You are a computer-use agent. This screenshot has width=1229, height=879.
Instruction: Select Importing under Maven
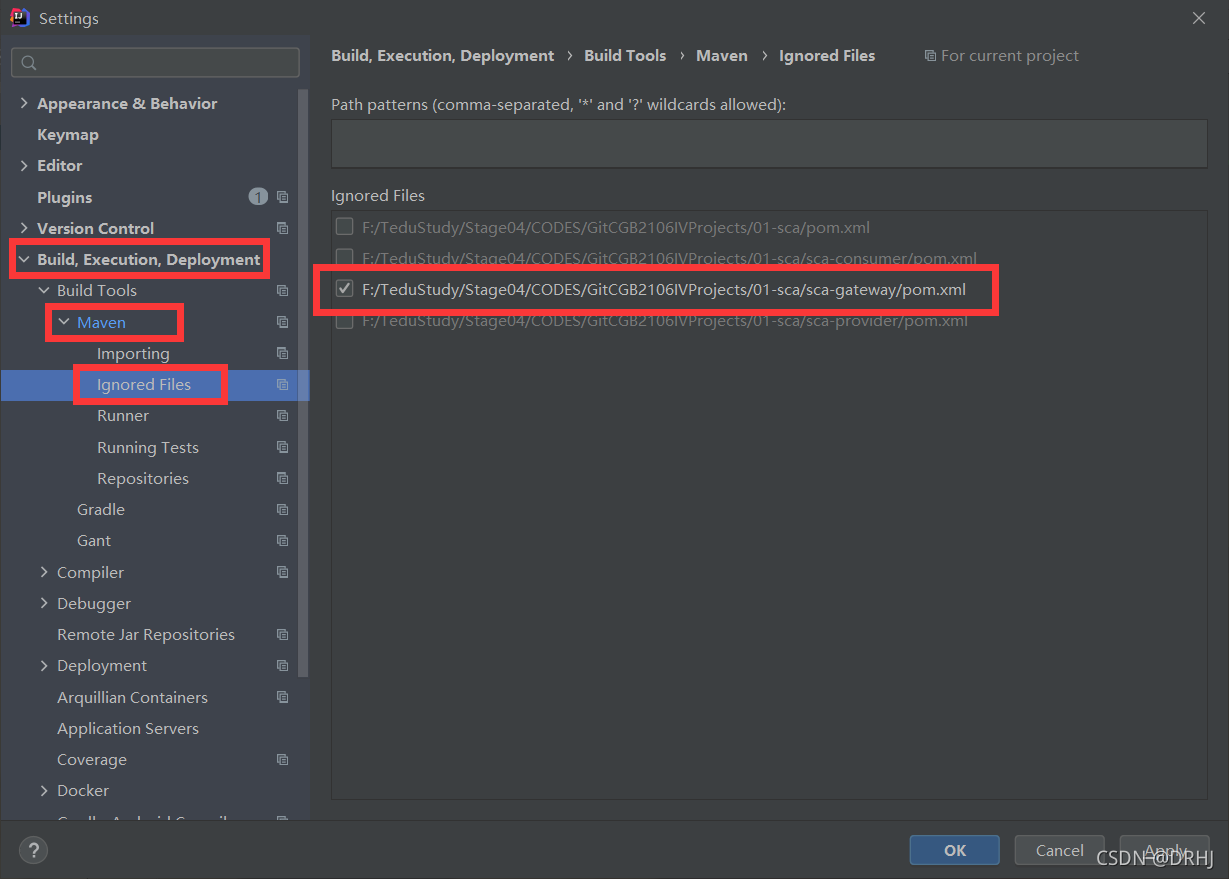[x=133, y=353]
